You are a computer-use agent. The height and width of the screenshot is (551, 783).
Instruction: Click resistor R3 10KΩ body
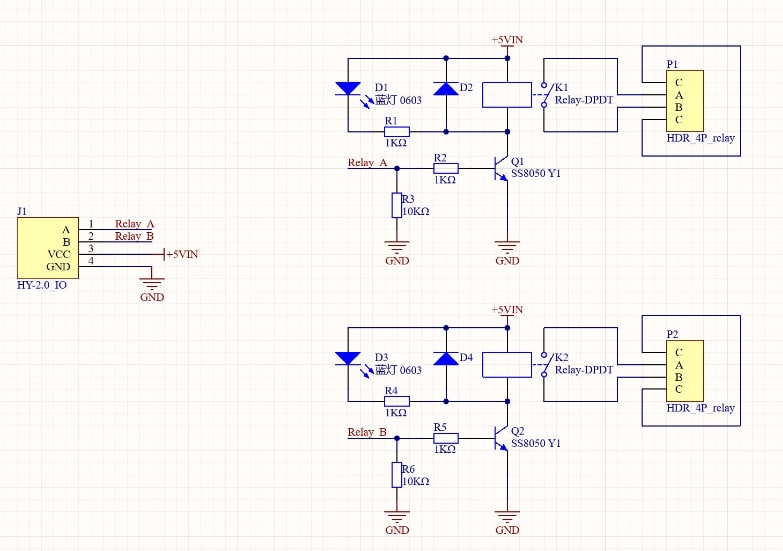click(397, 206)
